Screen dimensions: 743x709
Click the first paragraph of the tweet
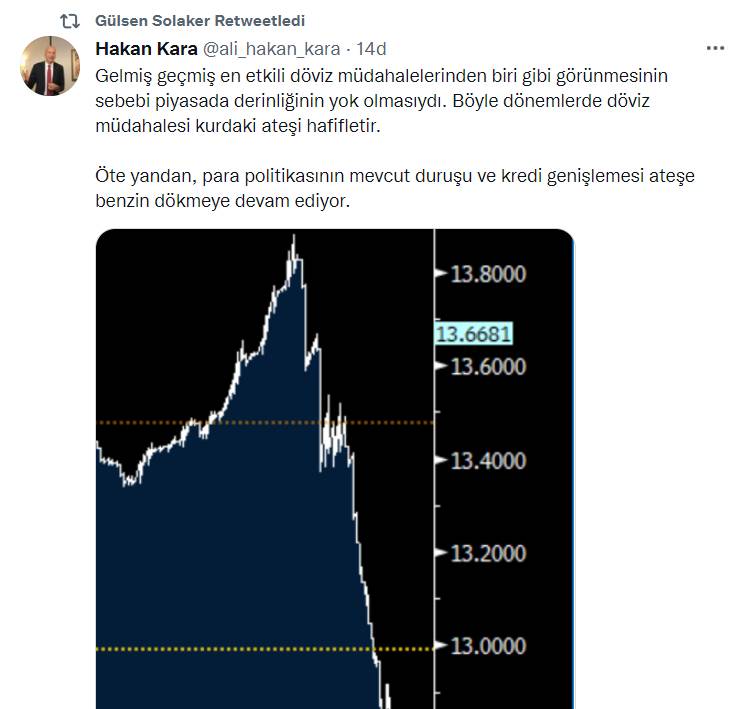(380, 101)
